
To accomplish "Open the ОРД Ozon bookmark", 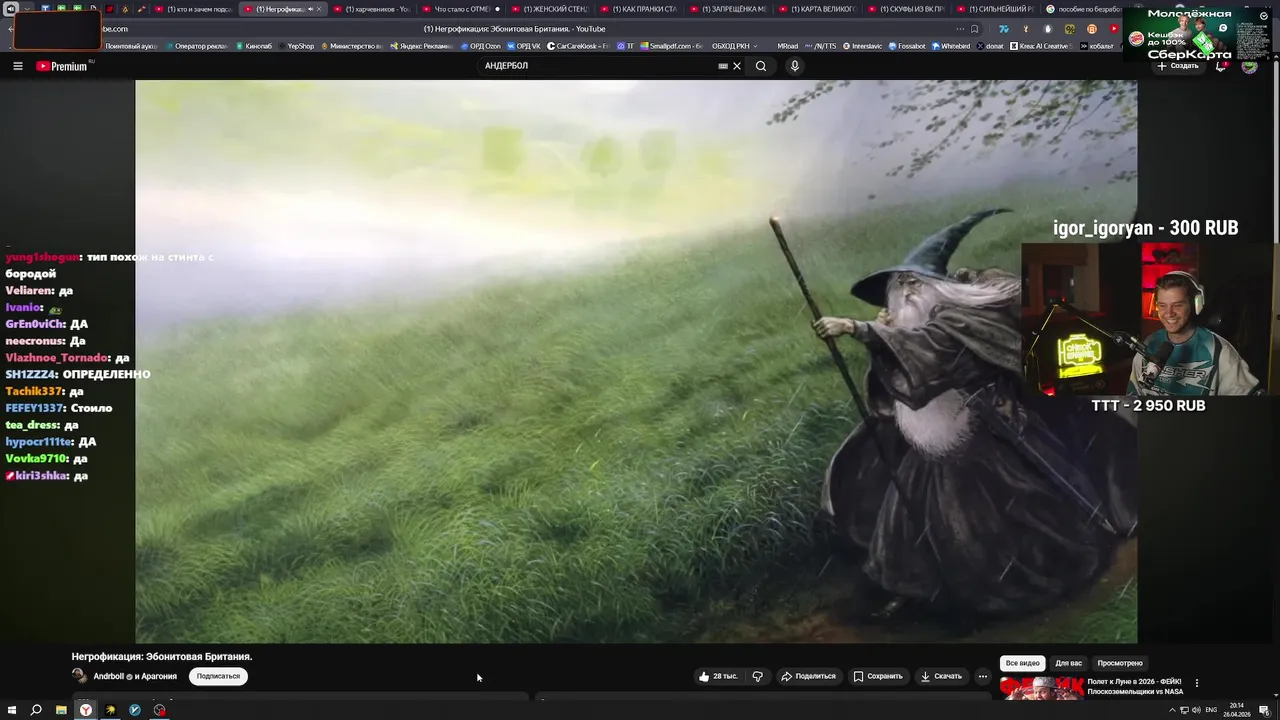I will tap(480, 46).
